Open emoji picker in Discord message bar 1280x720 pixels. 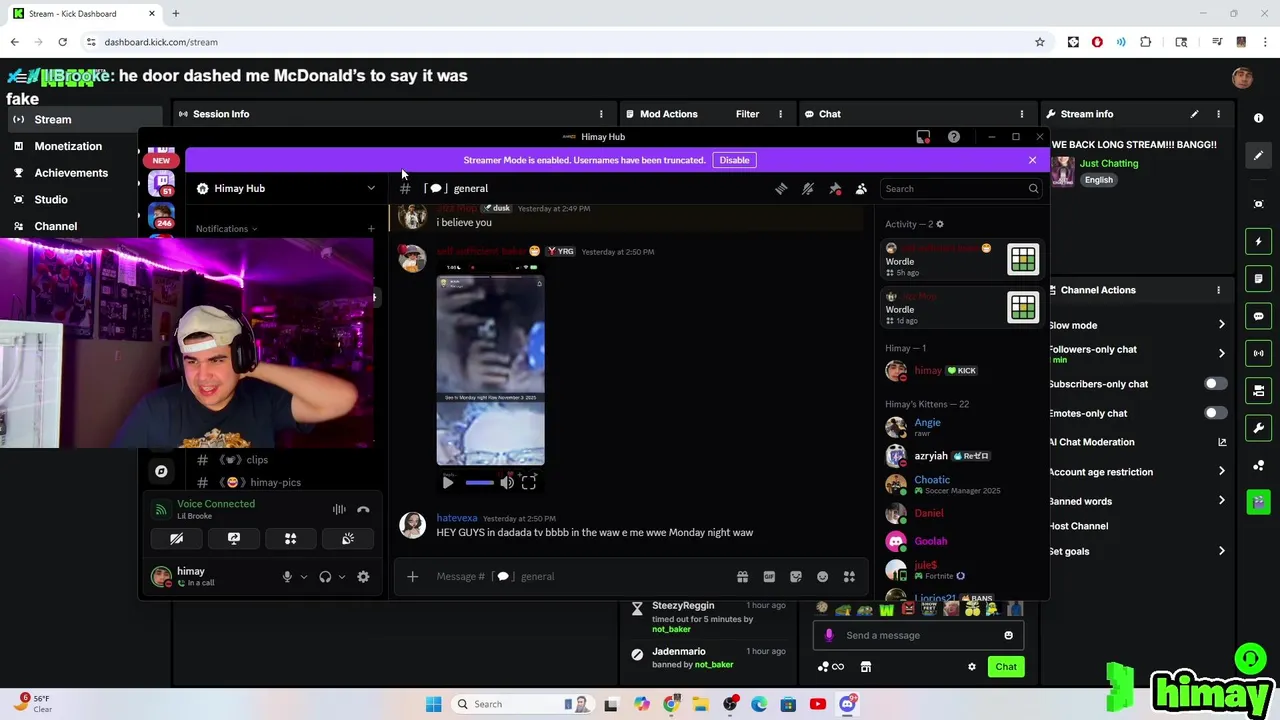pos(823,576)
